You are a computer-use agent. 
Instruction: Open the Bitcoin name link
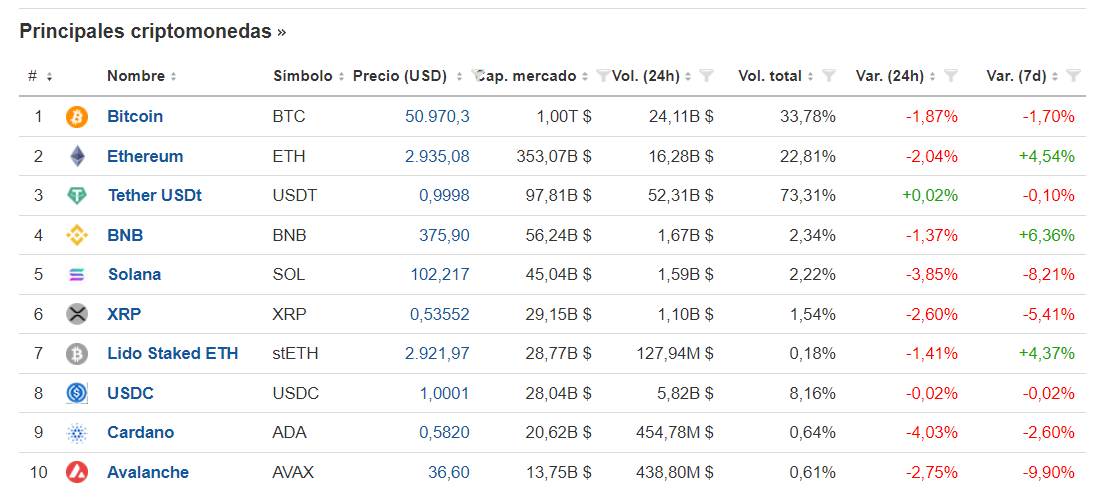(x=135, y=116)
